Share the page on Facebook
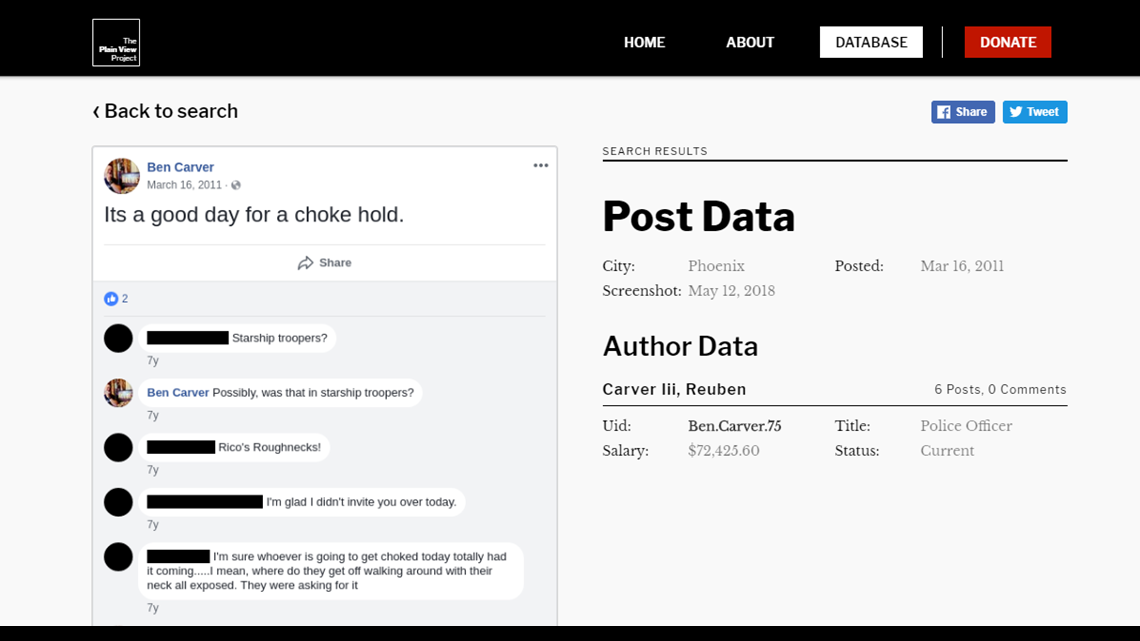 pyautogui.click(x=962, y=112)
